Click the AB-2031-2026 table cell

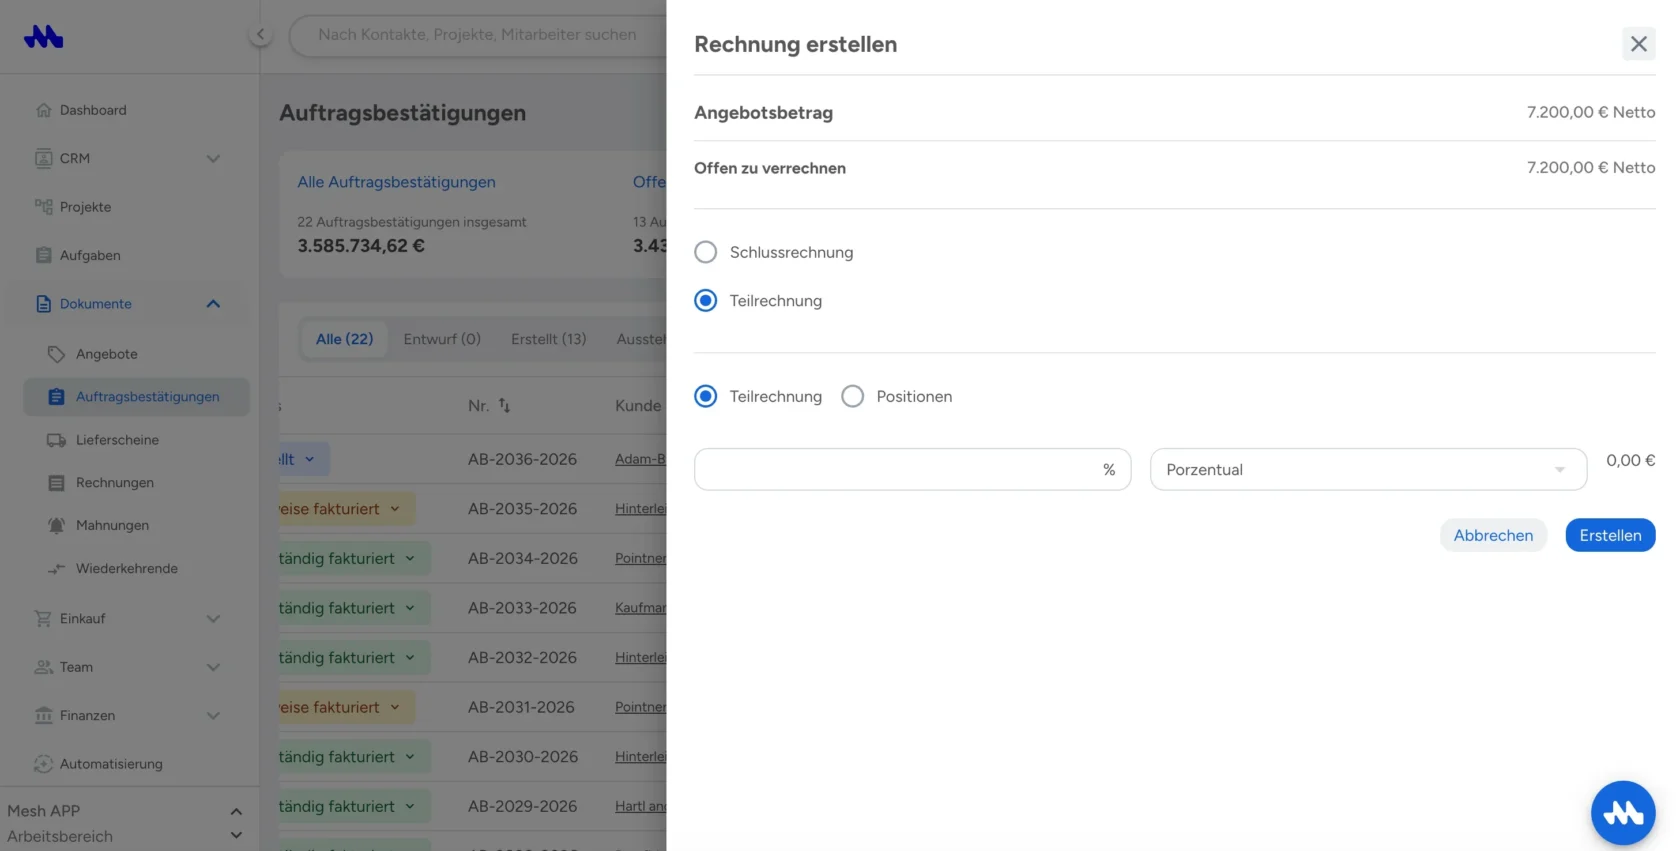tap(521, 707)
